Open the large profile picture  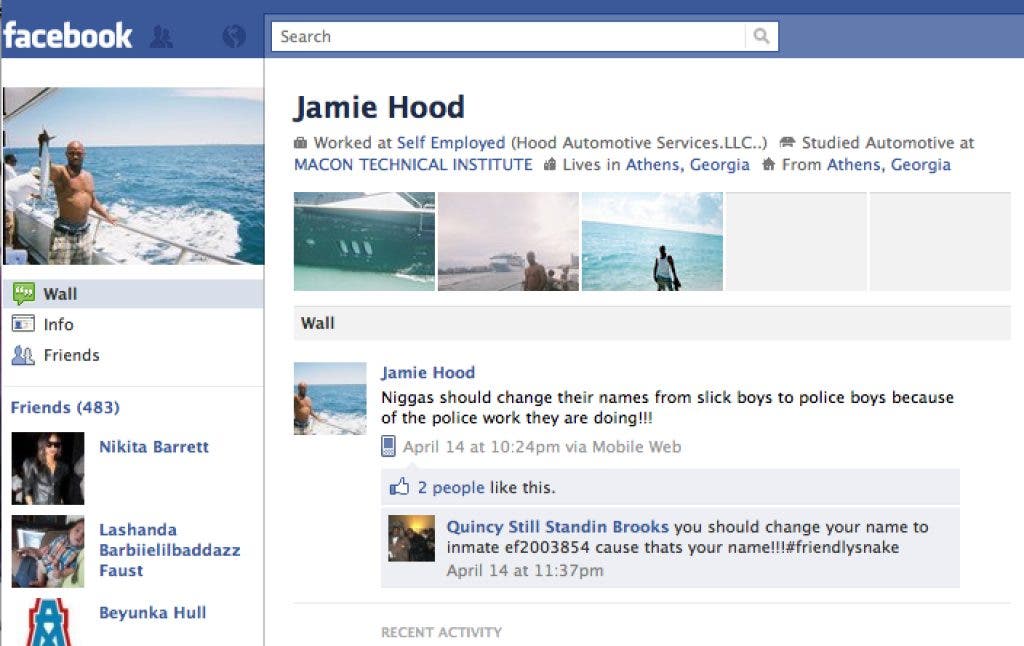click(x=133, y=176)
